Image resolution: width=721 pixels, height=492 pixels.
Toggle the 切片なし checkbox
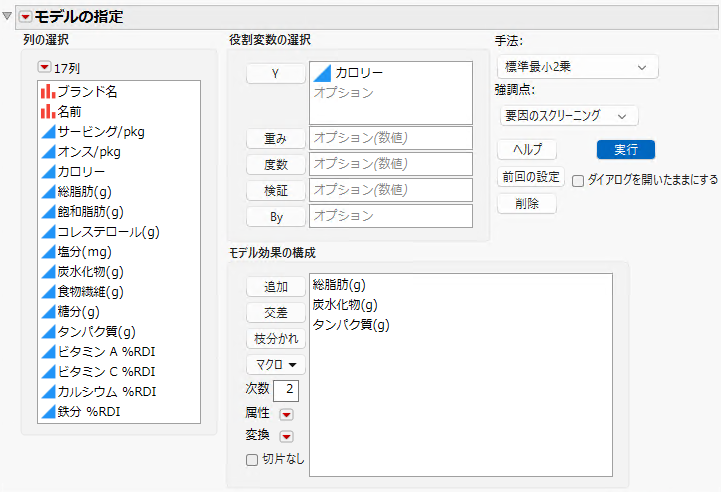252,460
